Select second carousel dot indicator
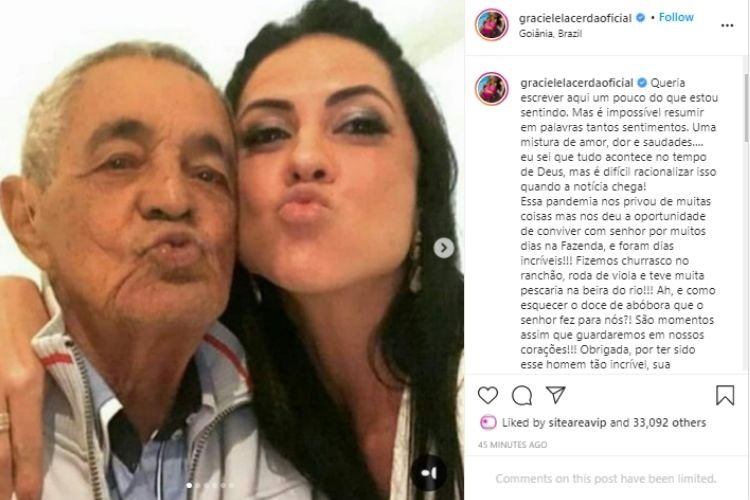This screenshot has width=750, height=500. click(198, 486)
